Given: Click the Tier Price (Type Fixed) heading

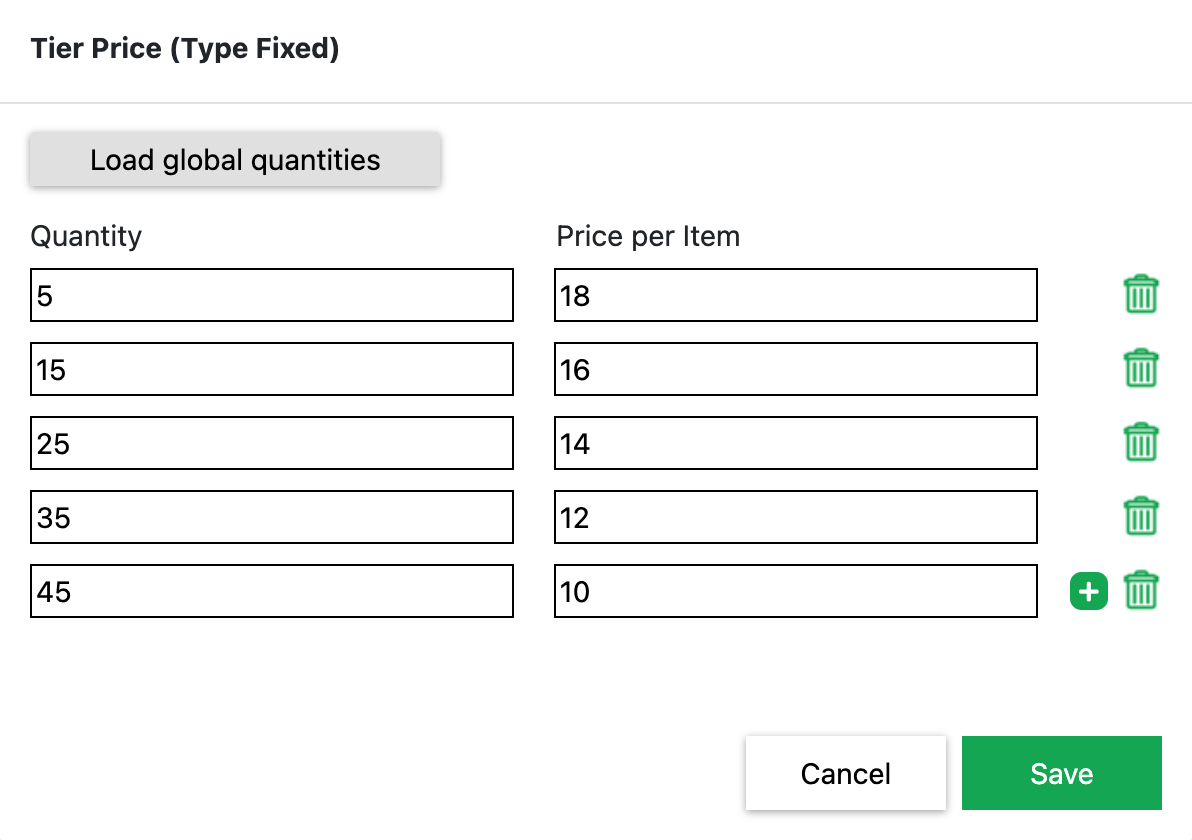Looking at the screenshot, I should click(185, 48).
